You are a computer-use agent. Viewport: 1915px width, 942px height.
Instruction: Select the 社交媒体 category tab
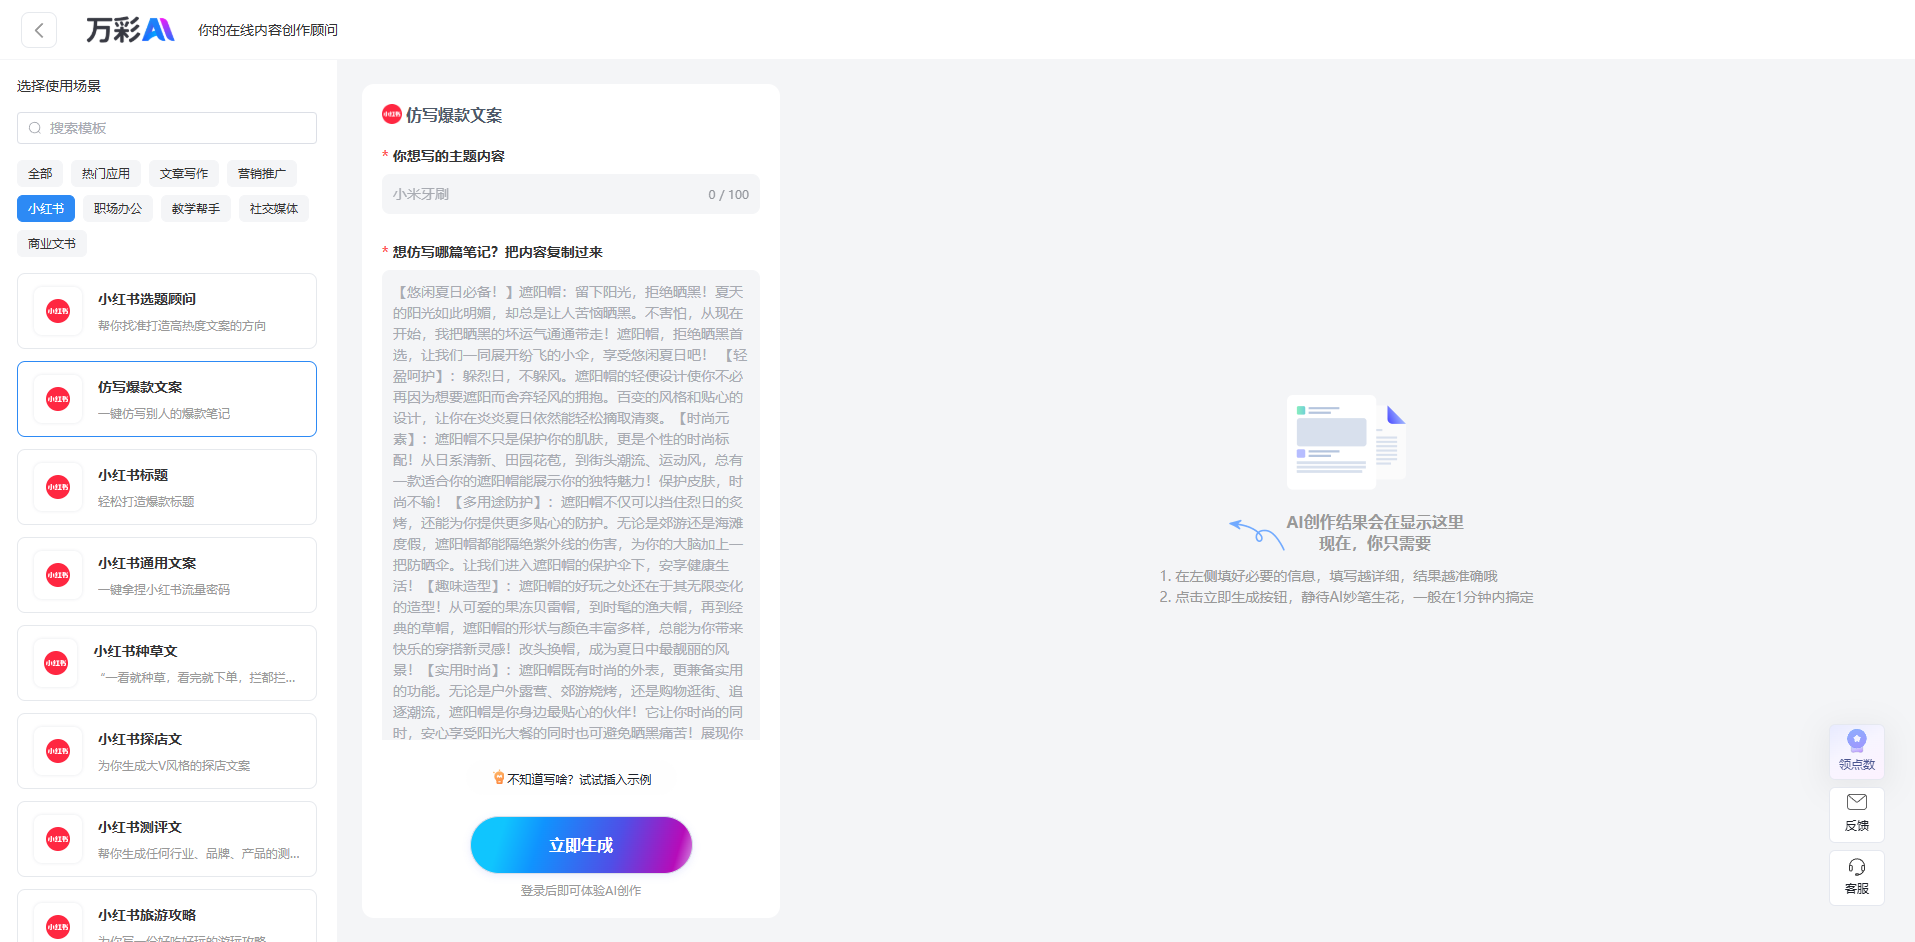(x=274, y=209)
